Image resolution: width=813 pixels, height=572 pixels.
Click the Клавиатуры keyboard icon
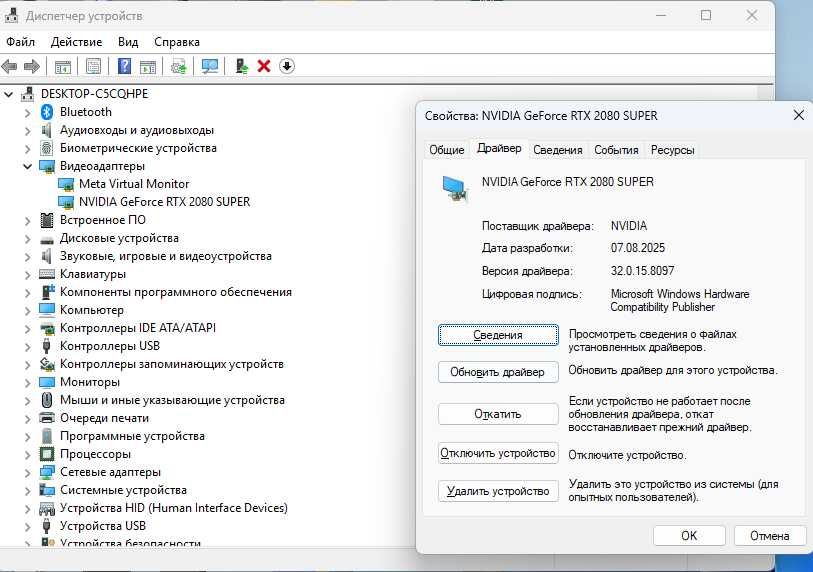tap(47, 274)
